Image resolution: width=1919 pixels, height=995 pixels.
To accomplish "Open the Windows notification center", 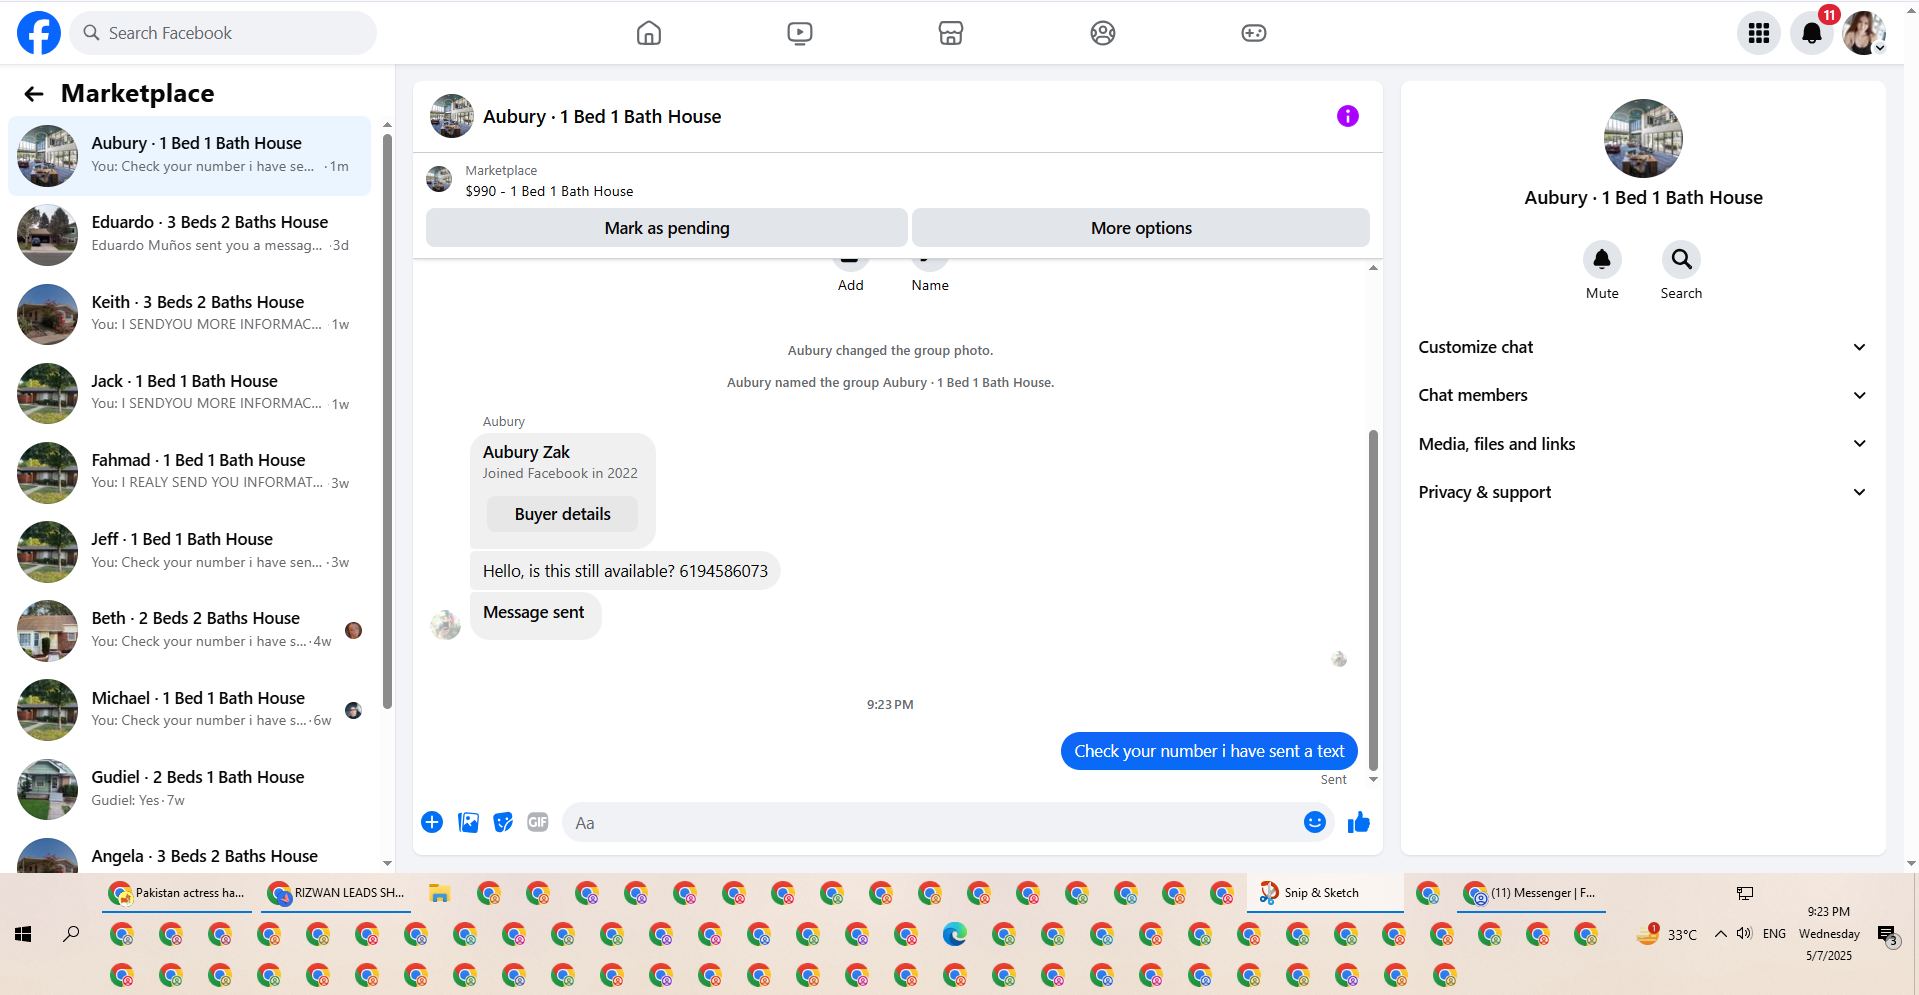I will pos(1887,936).
